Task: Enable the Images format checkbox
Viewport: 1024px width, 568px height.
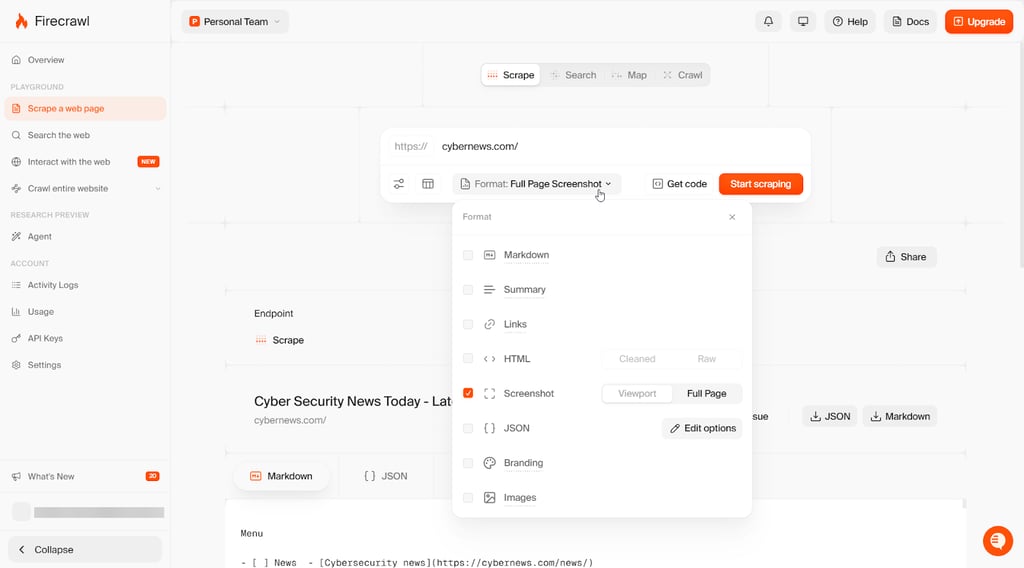Action: (468, 497)
